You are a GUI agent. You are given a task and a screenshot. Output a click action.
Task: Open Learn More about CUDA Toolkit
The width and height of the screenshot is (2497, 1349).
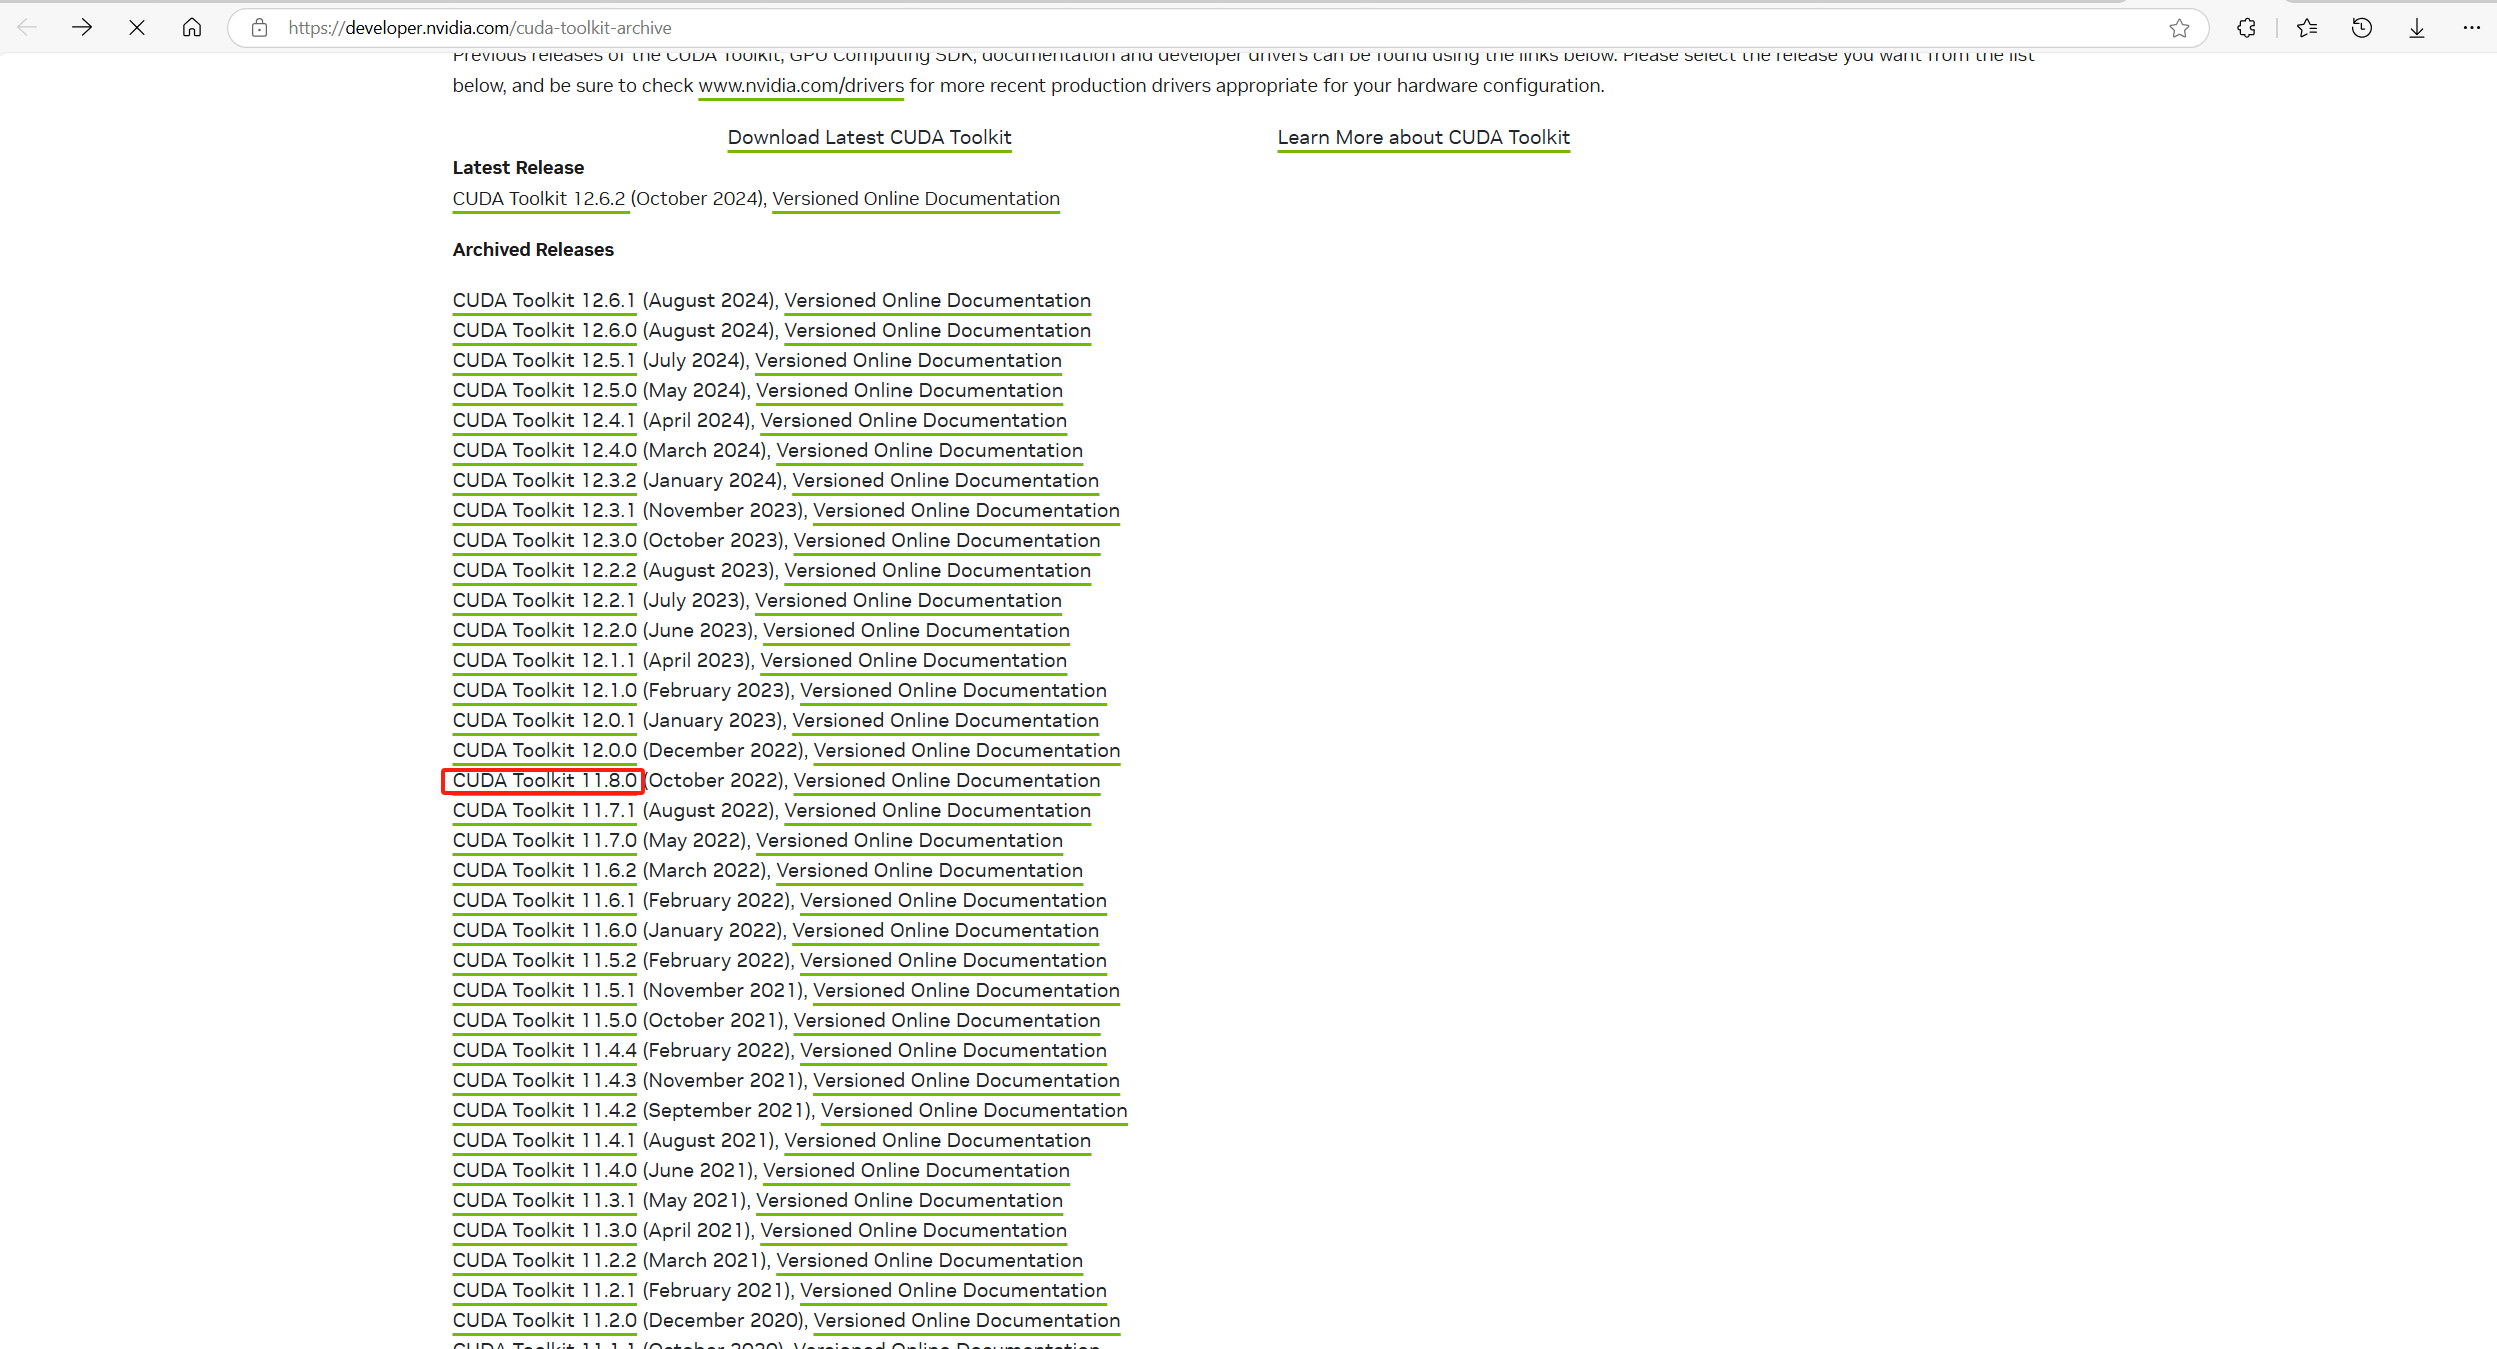click(1423, 137)
